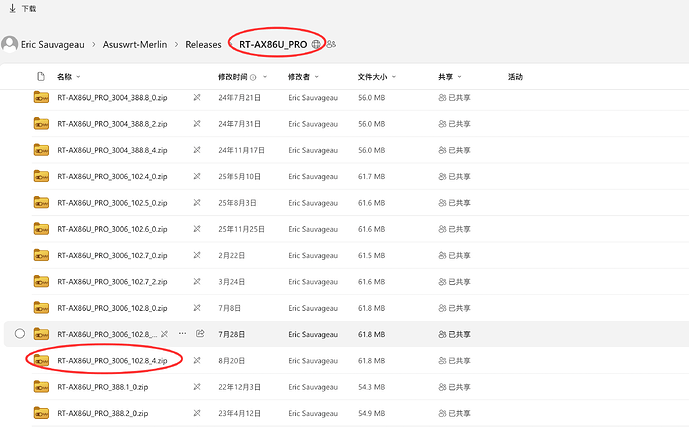Open RT-AX86U_PRO_3006_102.7_0.zip file
689x428 pixels.
112,255
